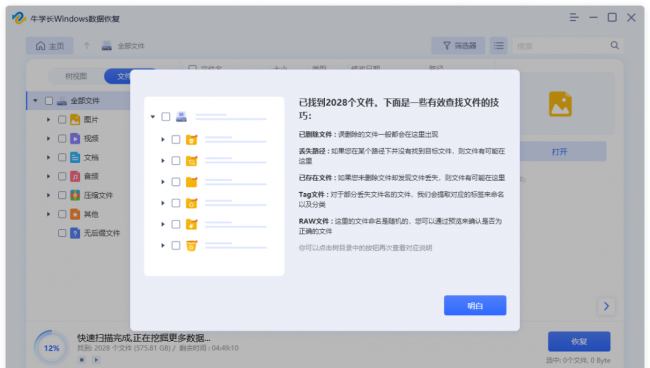Check the 压缩文件 checkbox

pyautogui.click(x=62, y=195)
